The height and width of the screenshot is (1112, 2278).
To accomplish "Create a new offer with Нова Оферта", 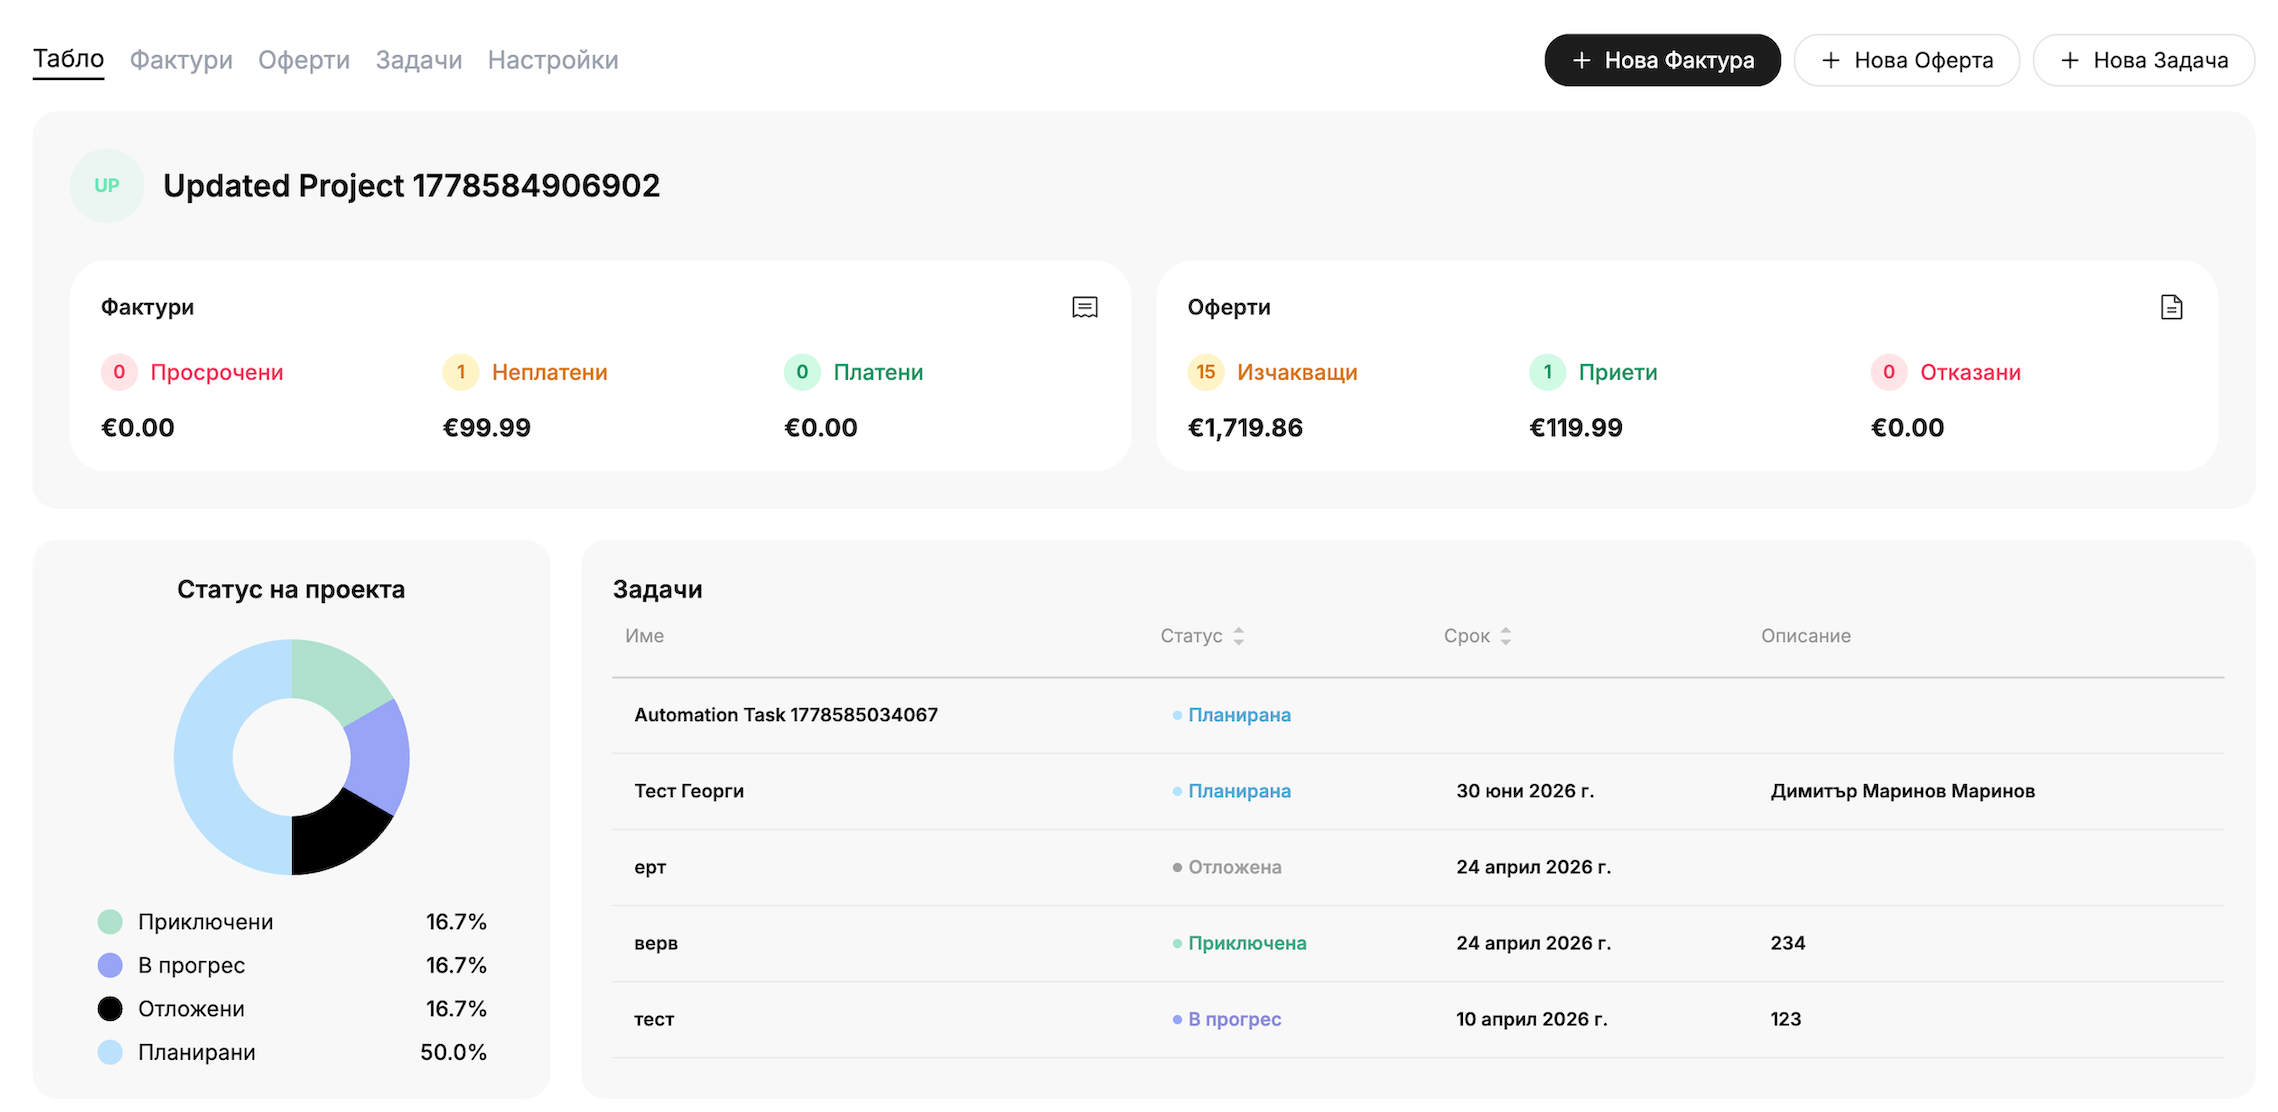I will click(x=1906, y=60).
